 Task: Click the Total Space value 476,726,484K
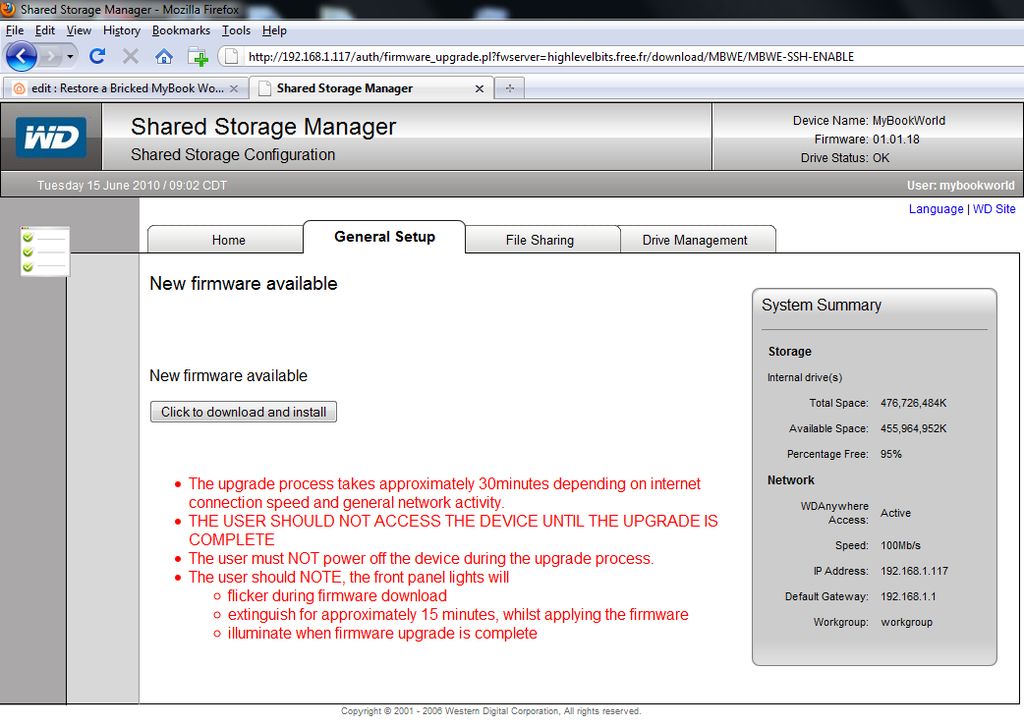pyautogui.click(x=913, y=403)
